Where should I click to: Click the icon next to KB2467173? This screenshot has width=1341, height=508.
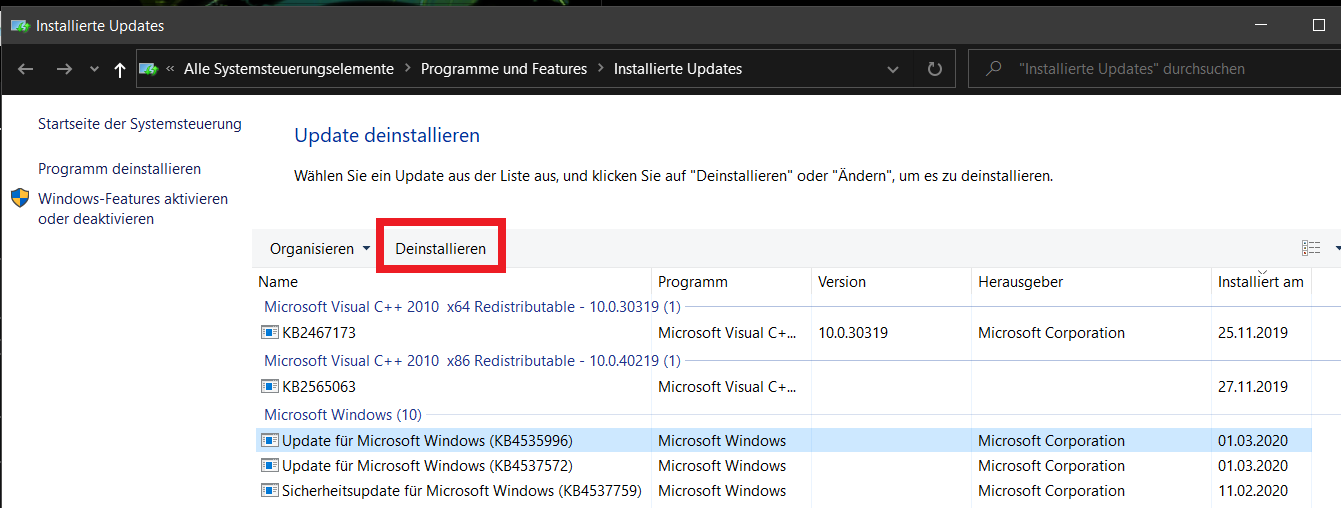[x=270, y=333]
